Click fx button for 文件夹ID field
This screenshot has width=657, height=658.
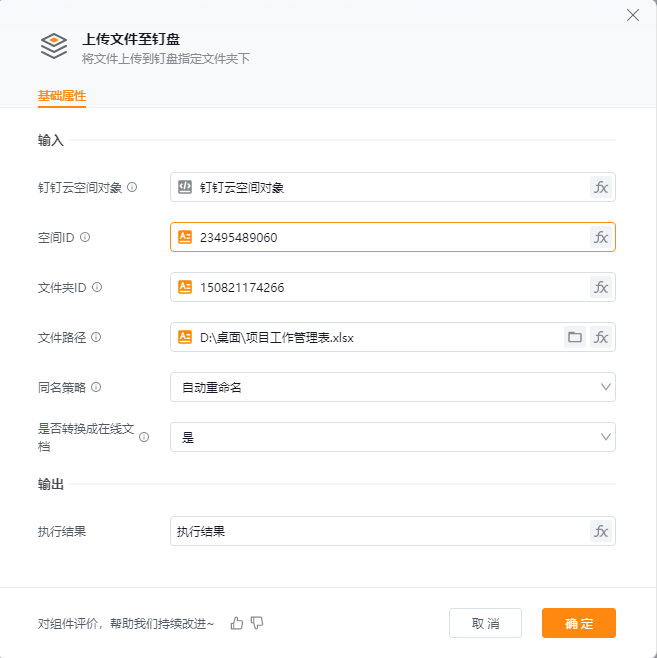coord(601,287)
